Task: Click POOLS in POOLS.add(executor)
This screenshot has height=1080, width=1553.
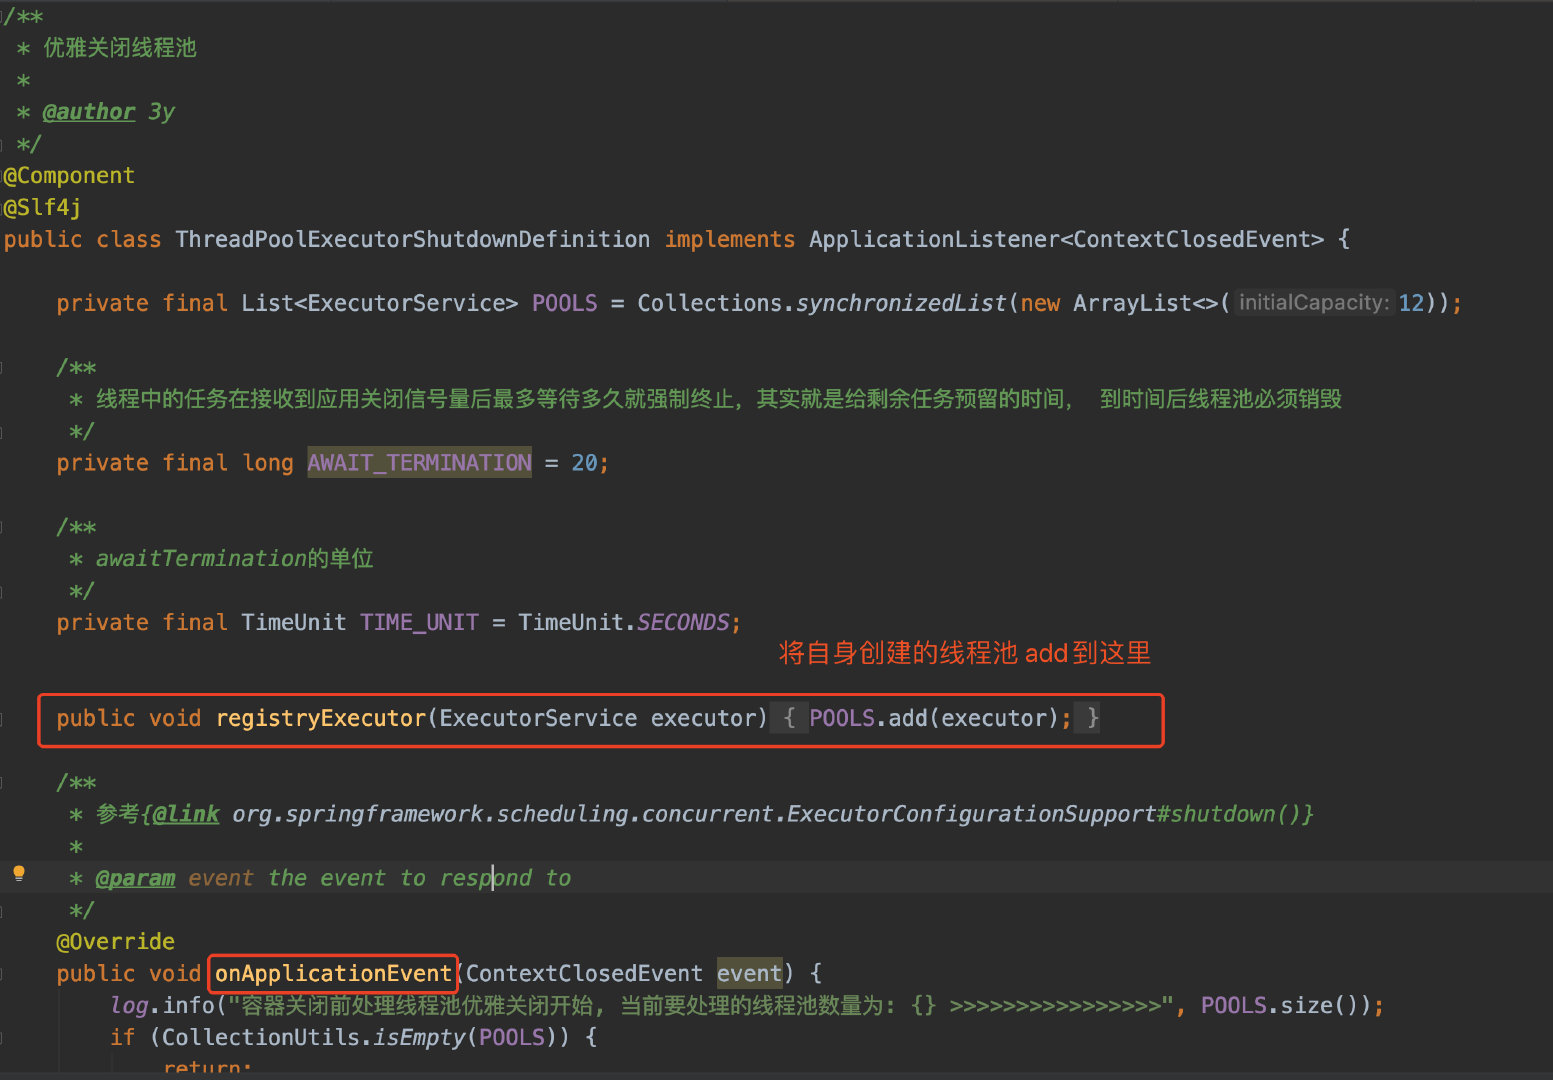Action: pyautogui.click(x=842, y=718)
